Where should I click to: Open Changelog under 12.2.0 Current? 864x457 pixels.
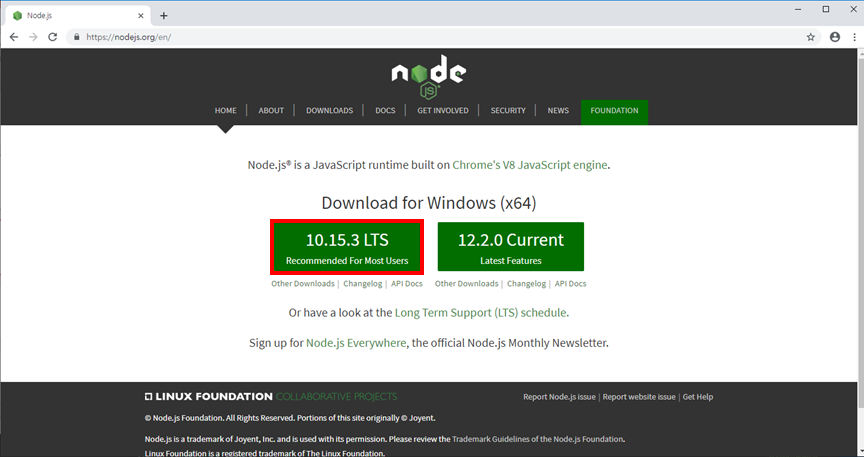[x=526, y=283]
